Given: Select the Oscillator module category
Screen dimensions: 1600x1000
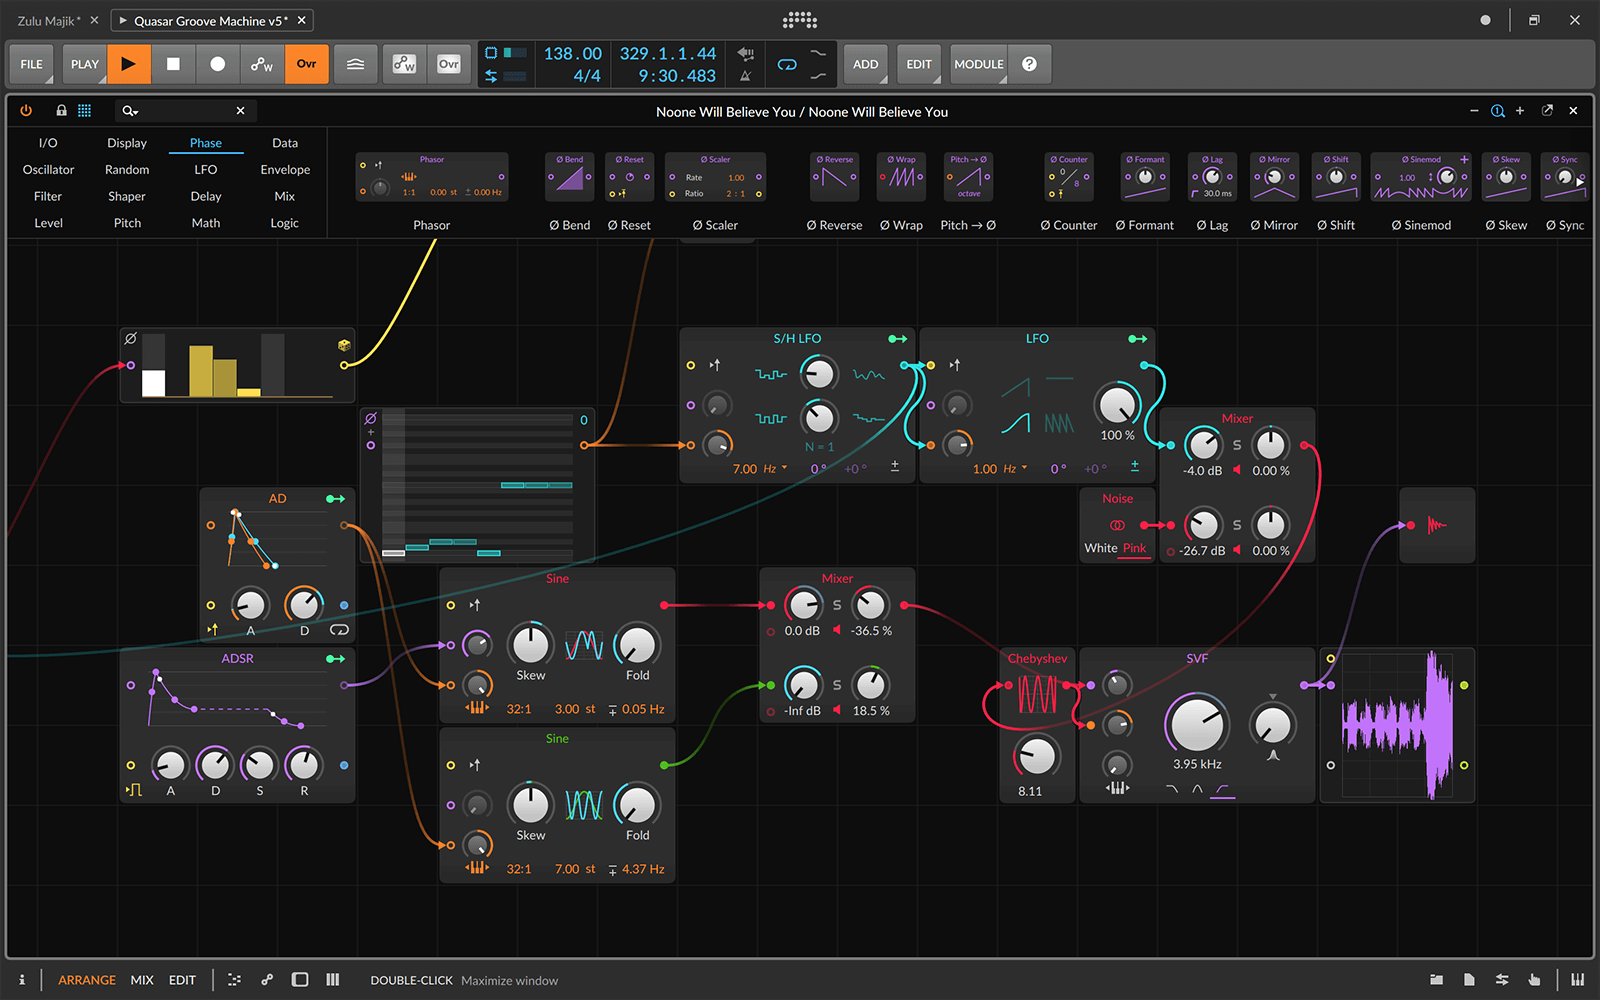Looking at the screenshot, I should (x=48, y=170).
